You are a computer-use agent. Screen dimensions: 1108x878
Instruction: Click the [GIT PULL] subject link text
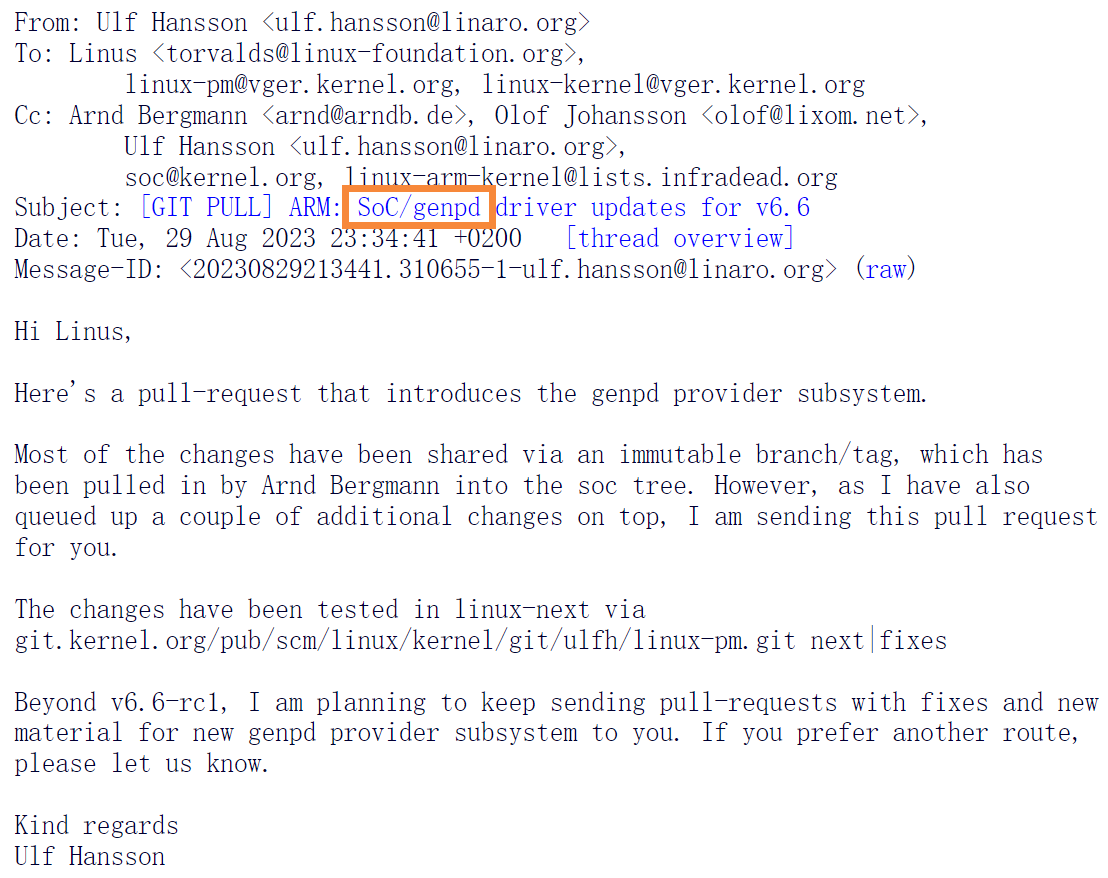point(206,208)
